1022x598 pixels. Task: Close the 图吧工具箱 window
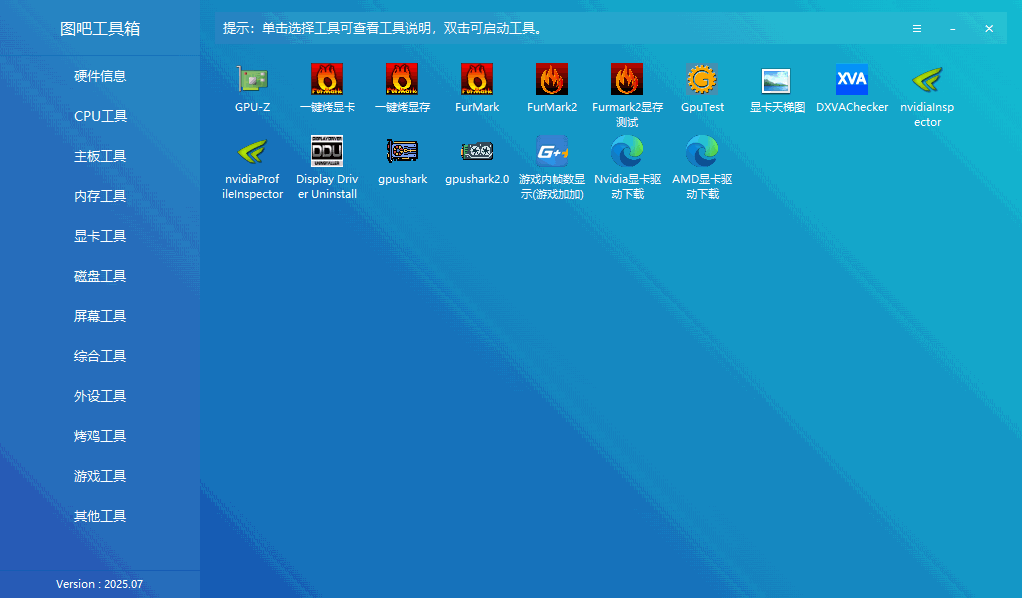[x=989, y=29]
